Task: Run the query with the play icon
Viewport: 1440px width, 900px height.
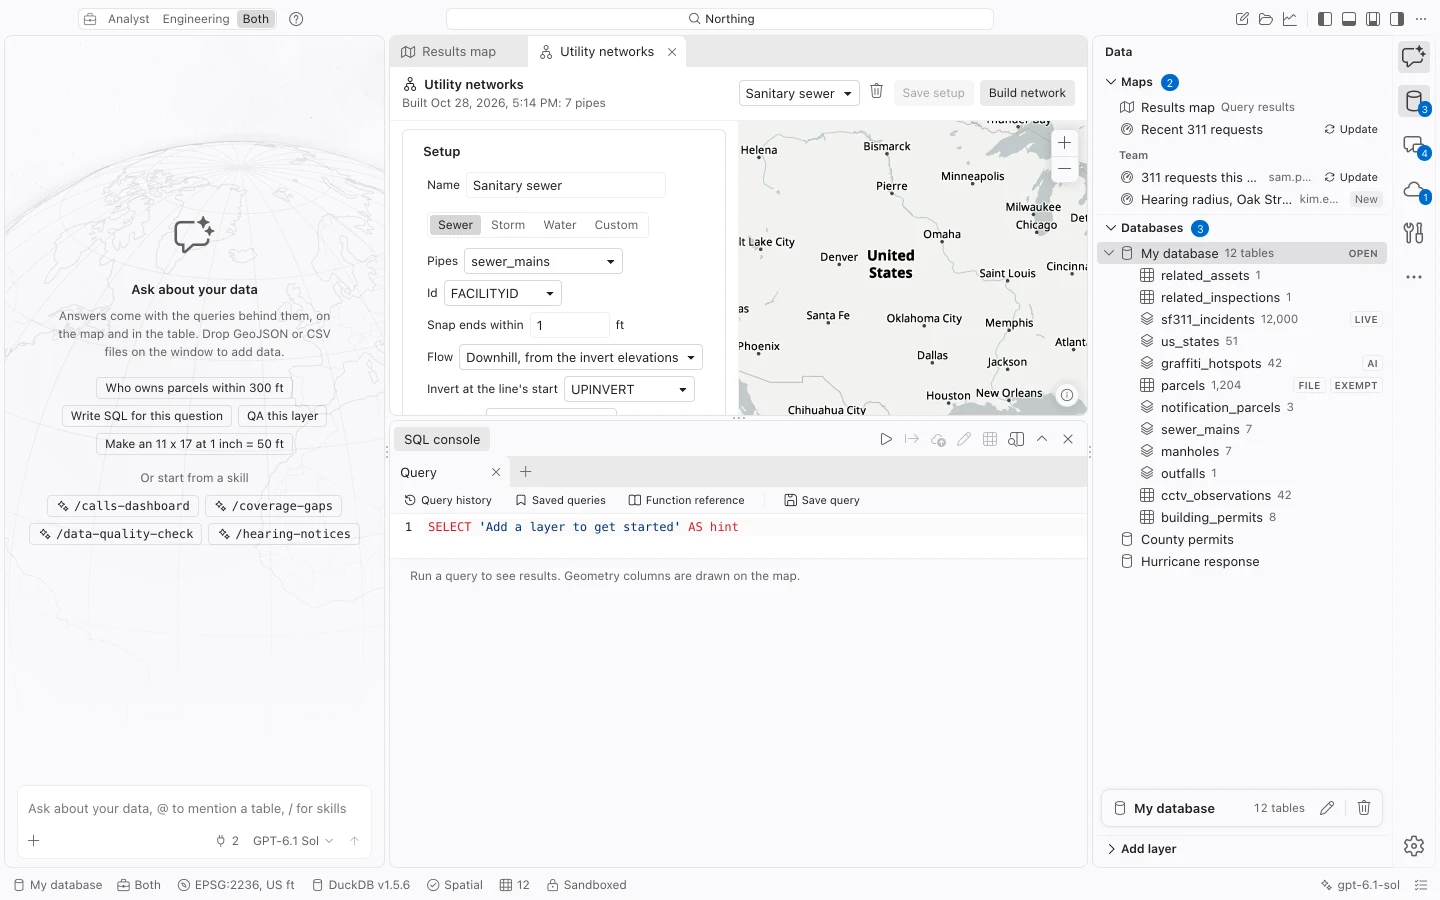Action: click(886, 439)
